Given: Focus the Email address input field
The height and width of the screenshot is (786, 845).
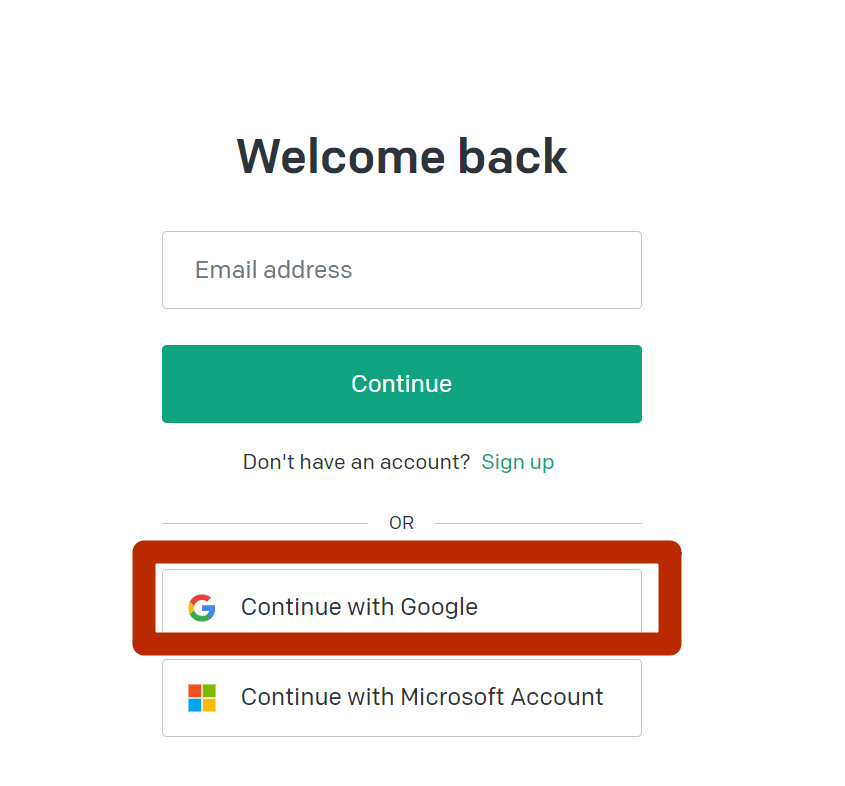Looking at the screenshot, I should tap(401, 270).
